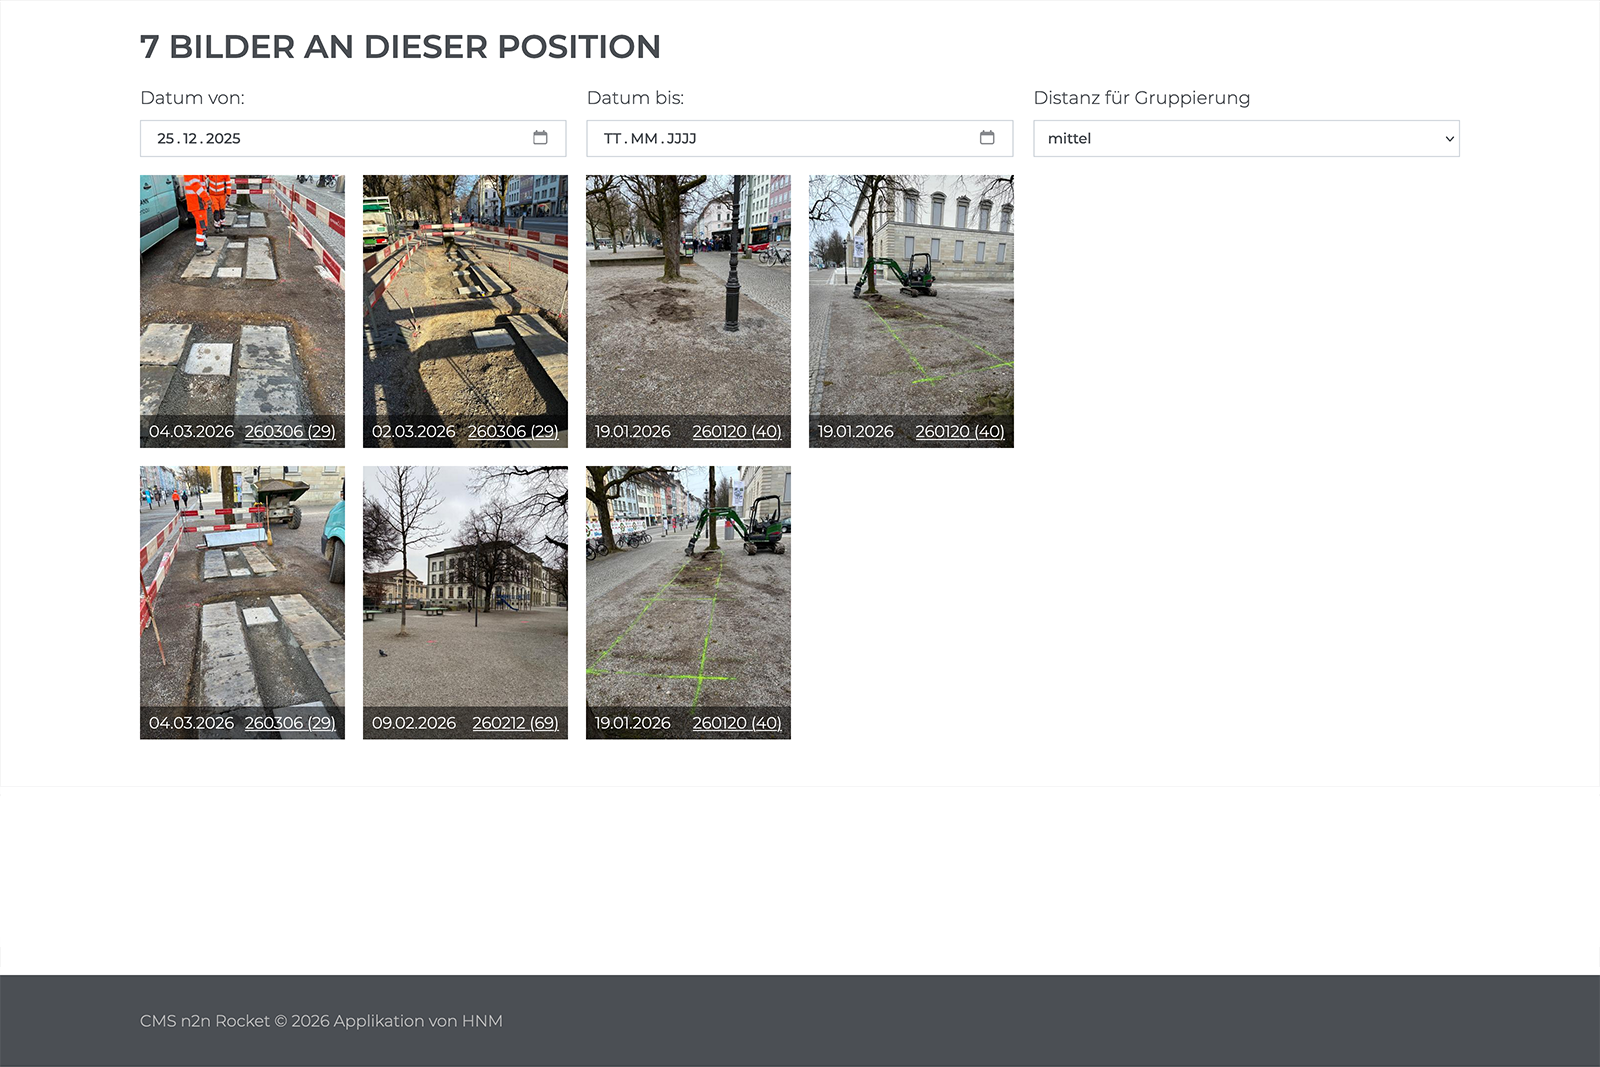
Task: Follow 260120 (40) link on bottom-row excavator photo
Action: pos(737,723)
